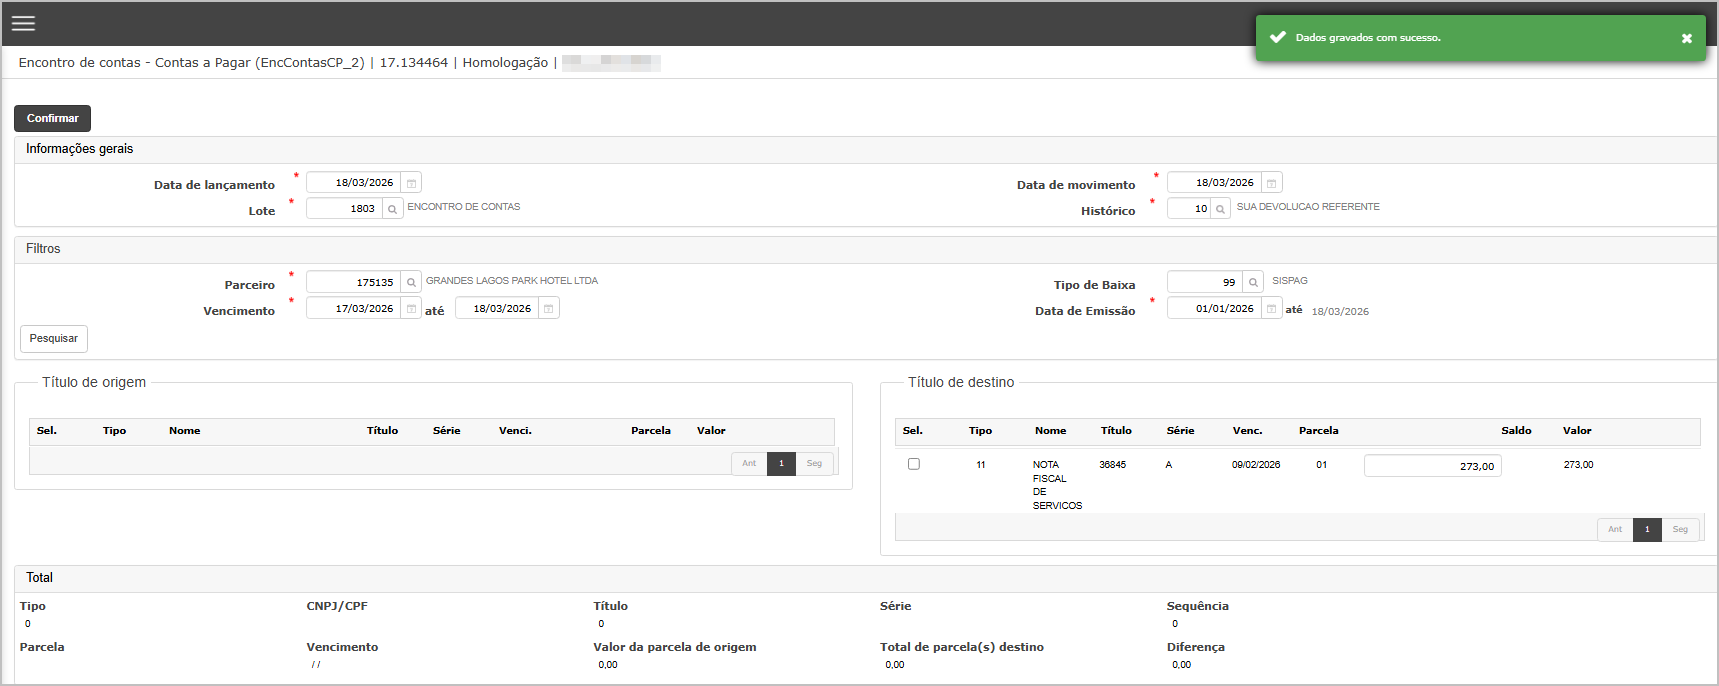Select page 1 in Título de destino
This screenshot has width=1719, height=686.
pyautogui.click(x=1647, y=530)
